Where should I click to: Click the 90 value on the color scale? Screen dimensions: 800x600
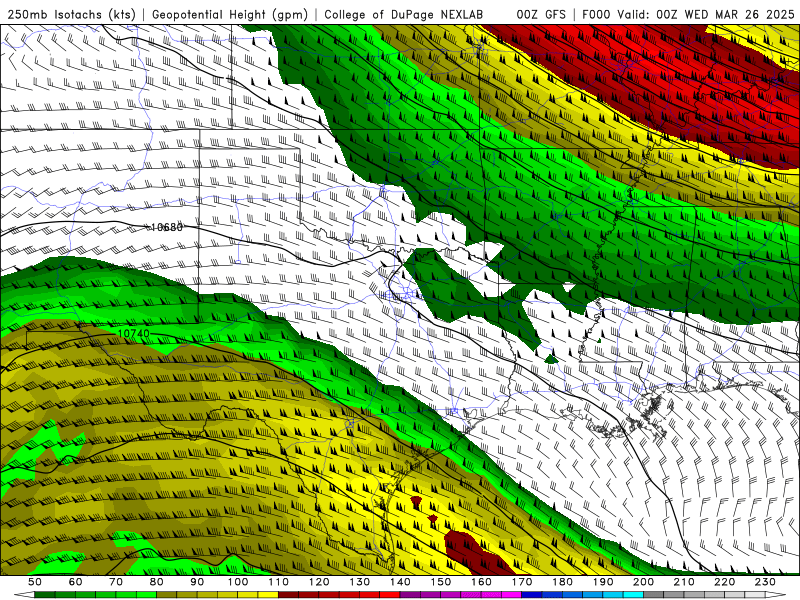[197, 582]
